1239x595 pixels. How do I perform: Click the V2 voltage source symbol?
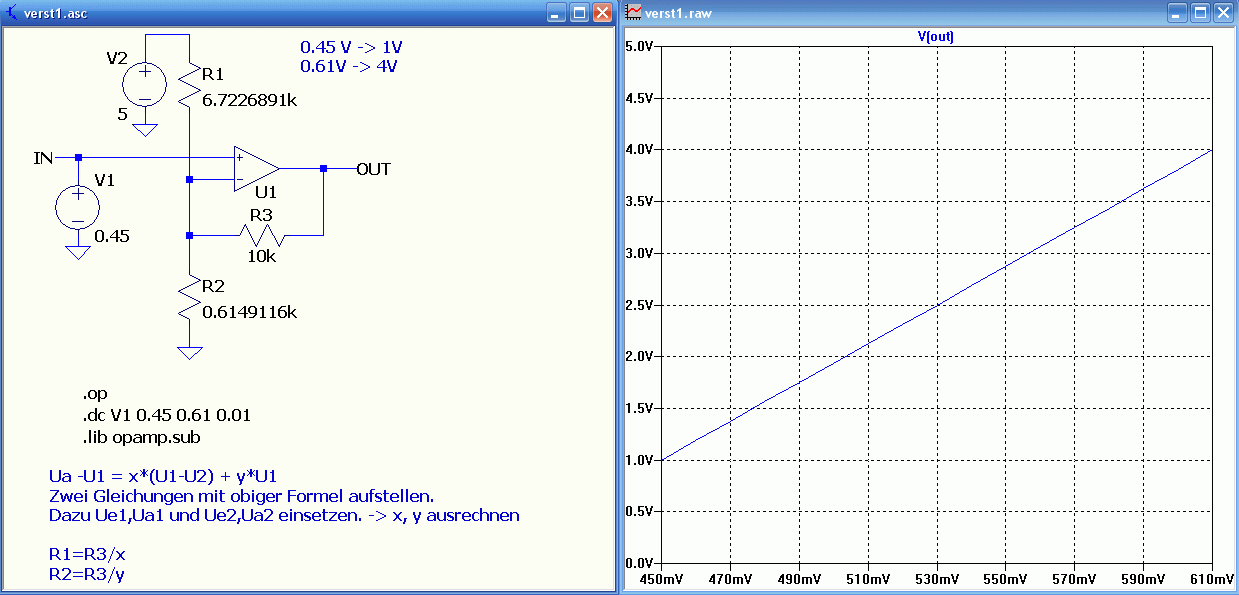145,84
